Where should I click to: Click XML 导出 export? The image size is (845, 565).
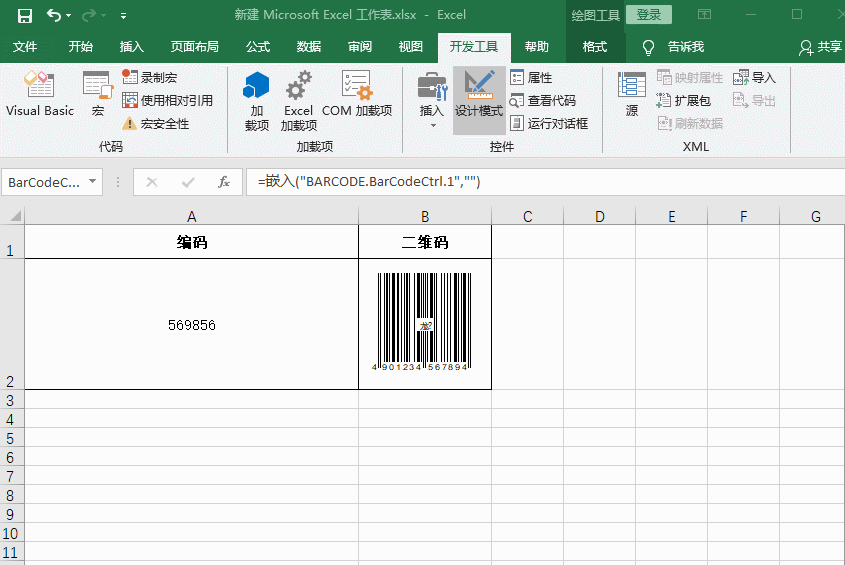coord(754,100)
